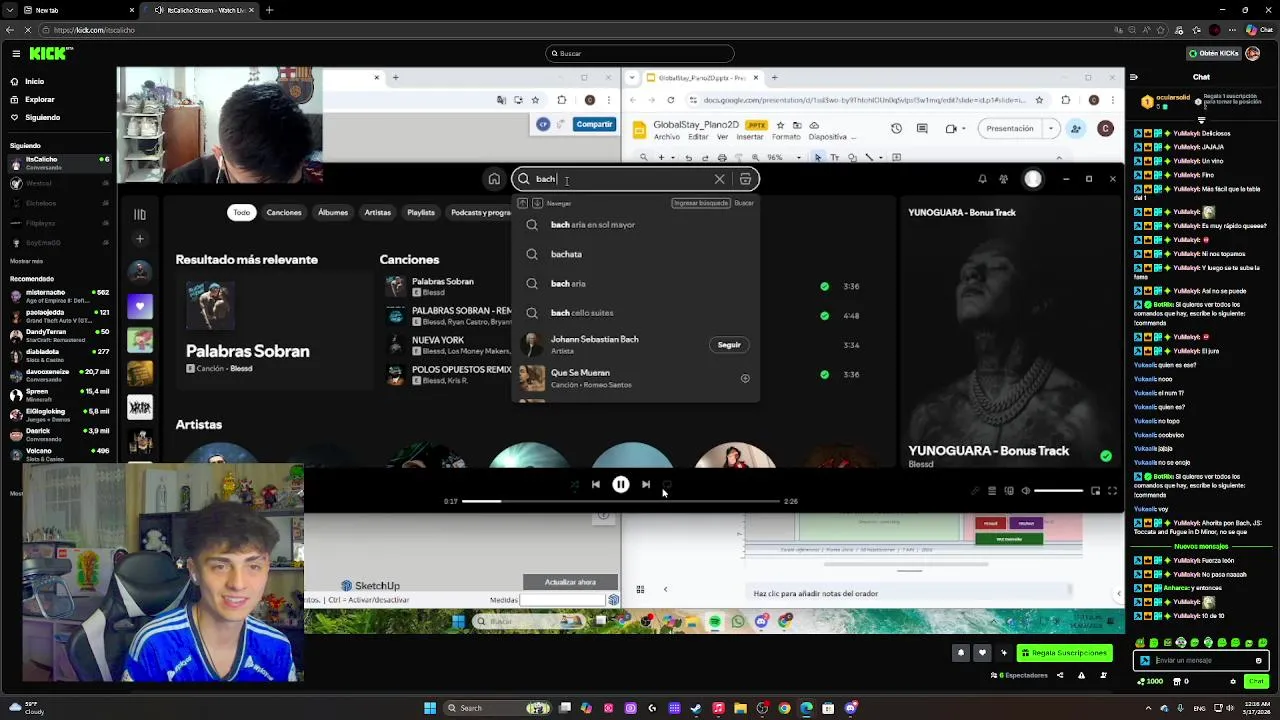
Task: Open the Presentación button in Google Slides
Action: [x=1010, y=128]
